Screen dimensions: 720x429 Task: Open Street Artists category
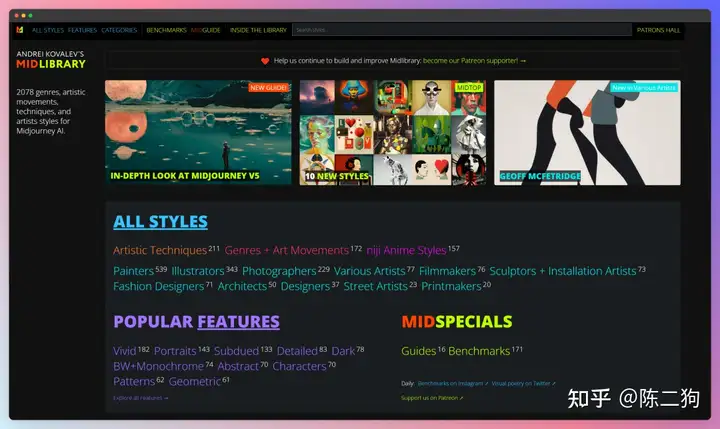pyautogui.click(x=376, y=286)
